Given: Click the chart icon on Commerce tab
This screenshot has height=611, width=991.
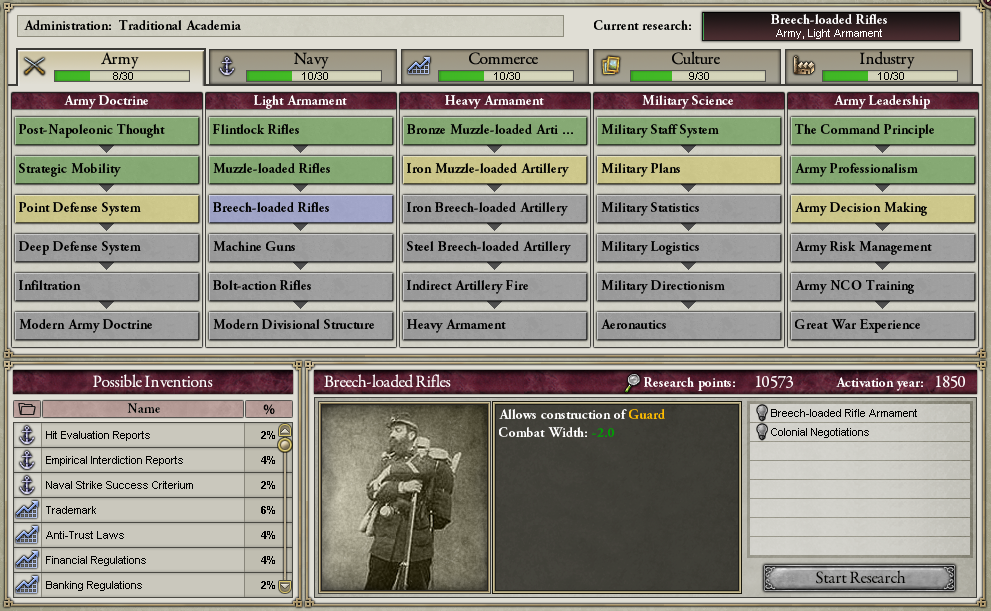Looking at the screenshot, I should (418, 66).
